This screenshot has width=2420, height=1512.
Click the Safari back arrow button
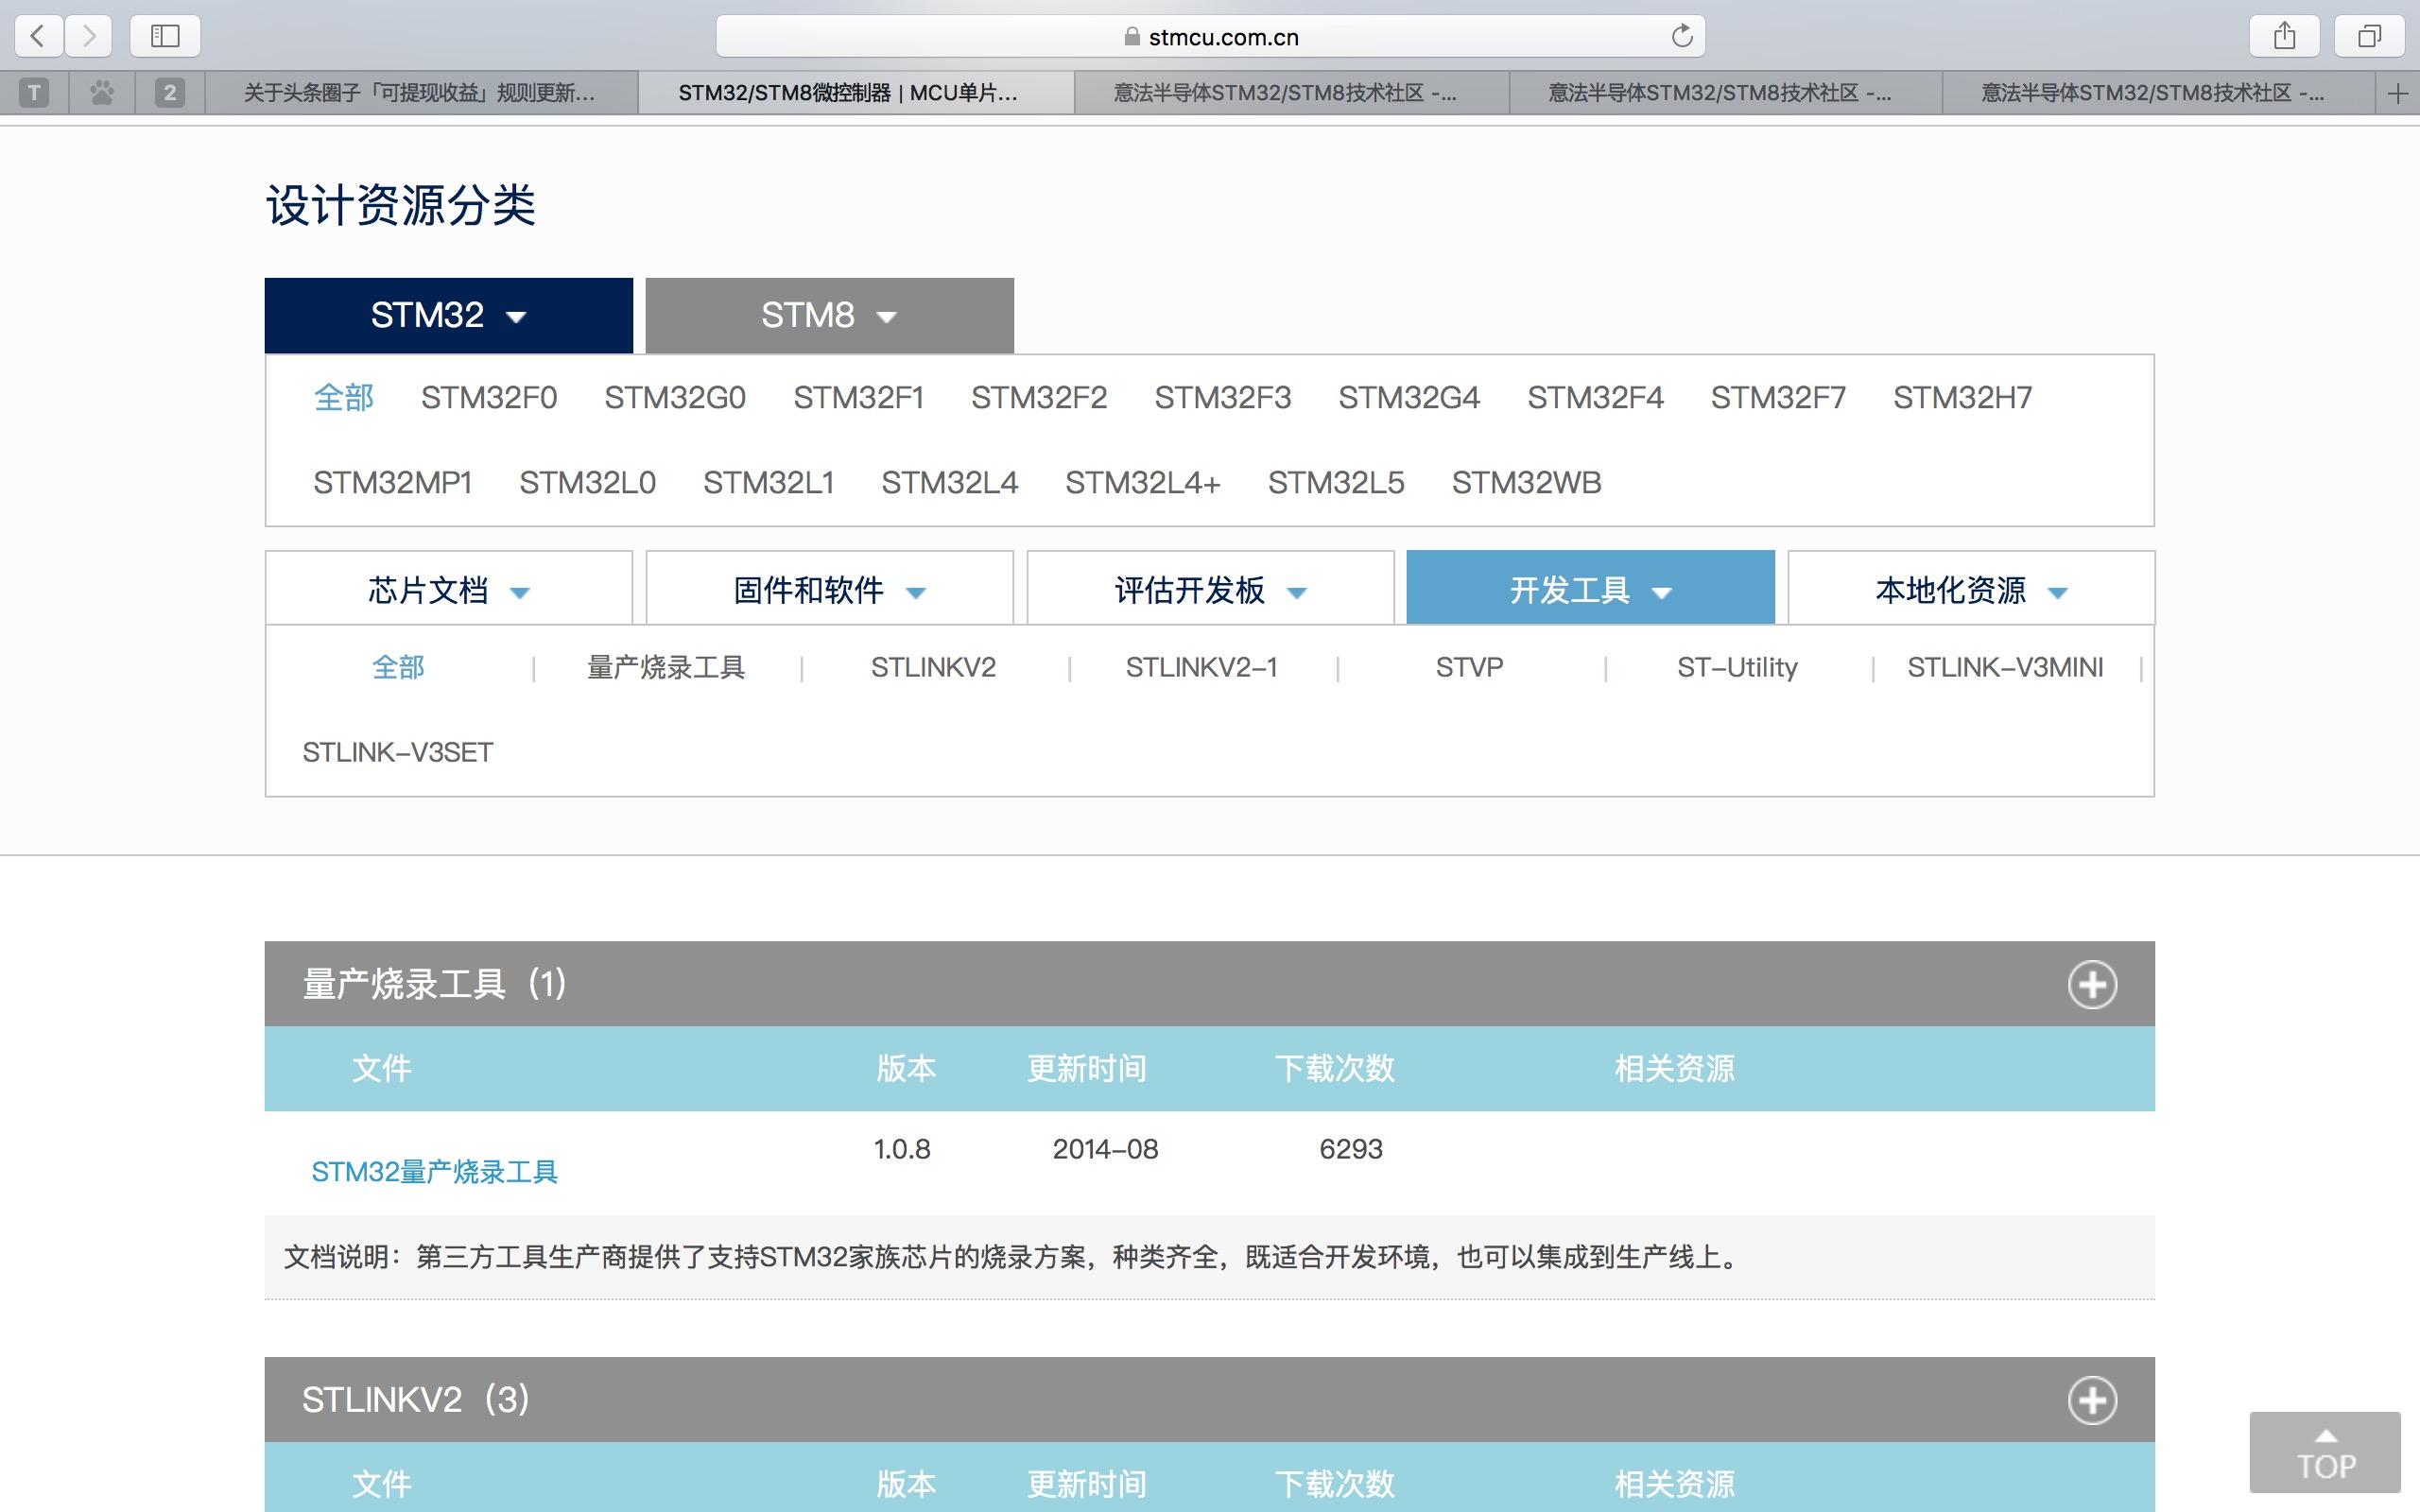(38, 37)
